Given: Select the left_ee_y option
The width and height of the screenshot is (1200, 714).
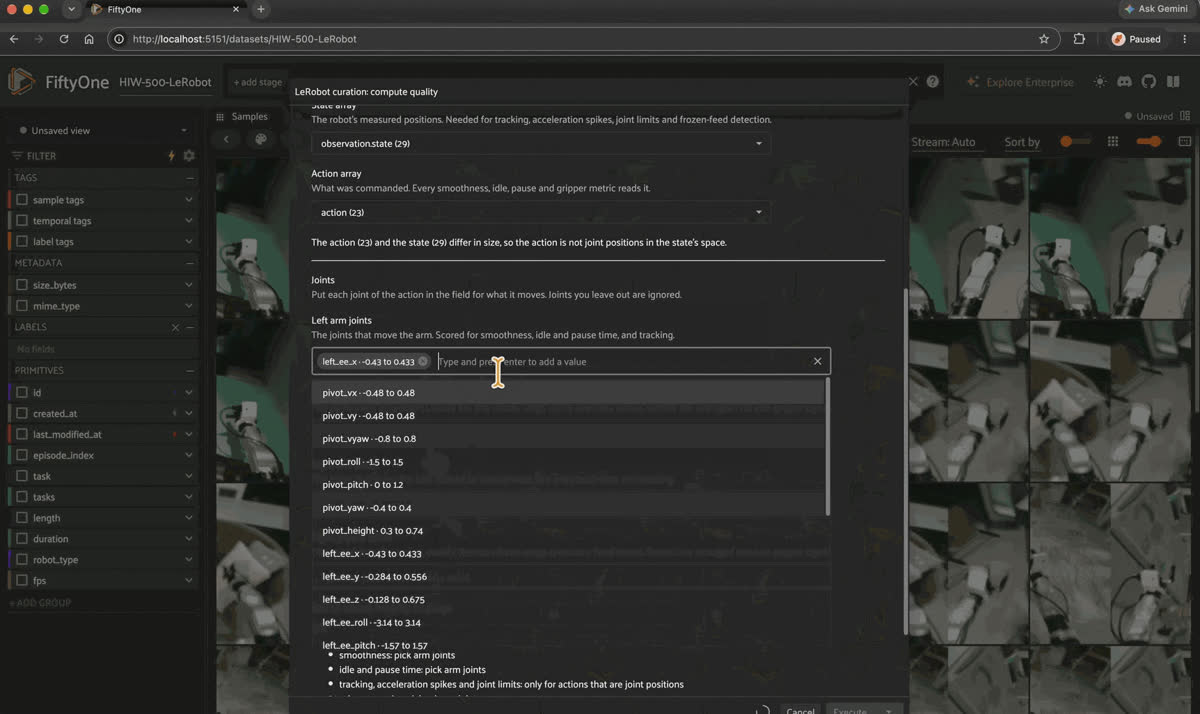Looking at the screenshot, I should [568, 577].
